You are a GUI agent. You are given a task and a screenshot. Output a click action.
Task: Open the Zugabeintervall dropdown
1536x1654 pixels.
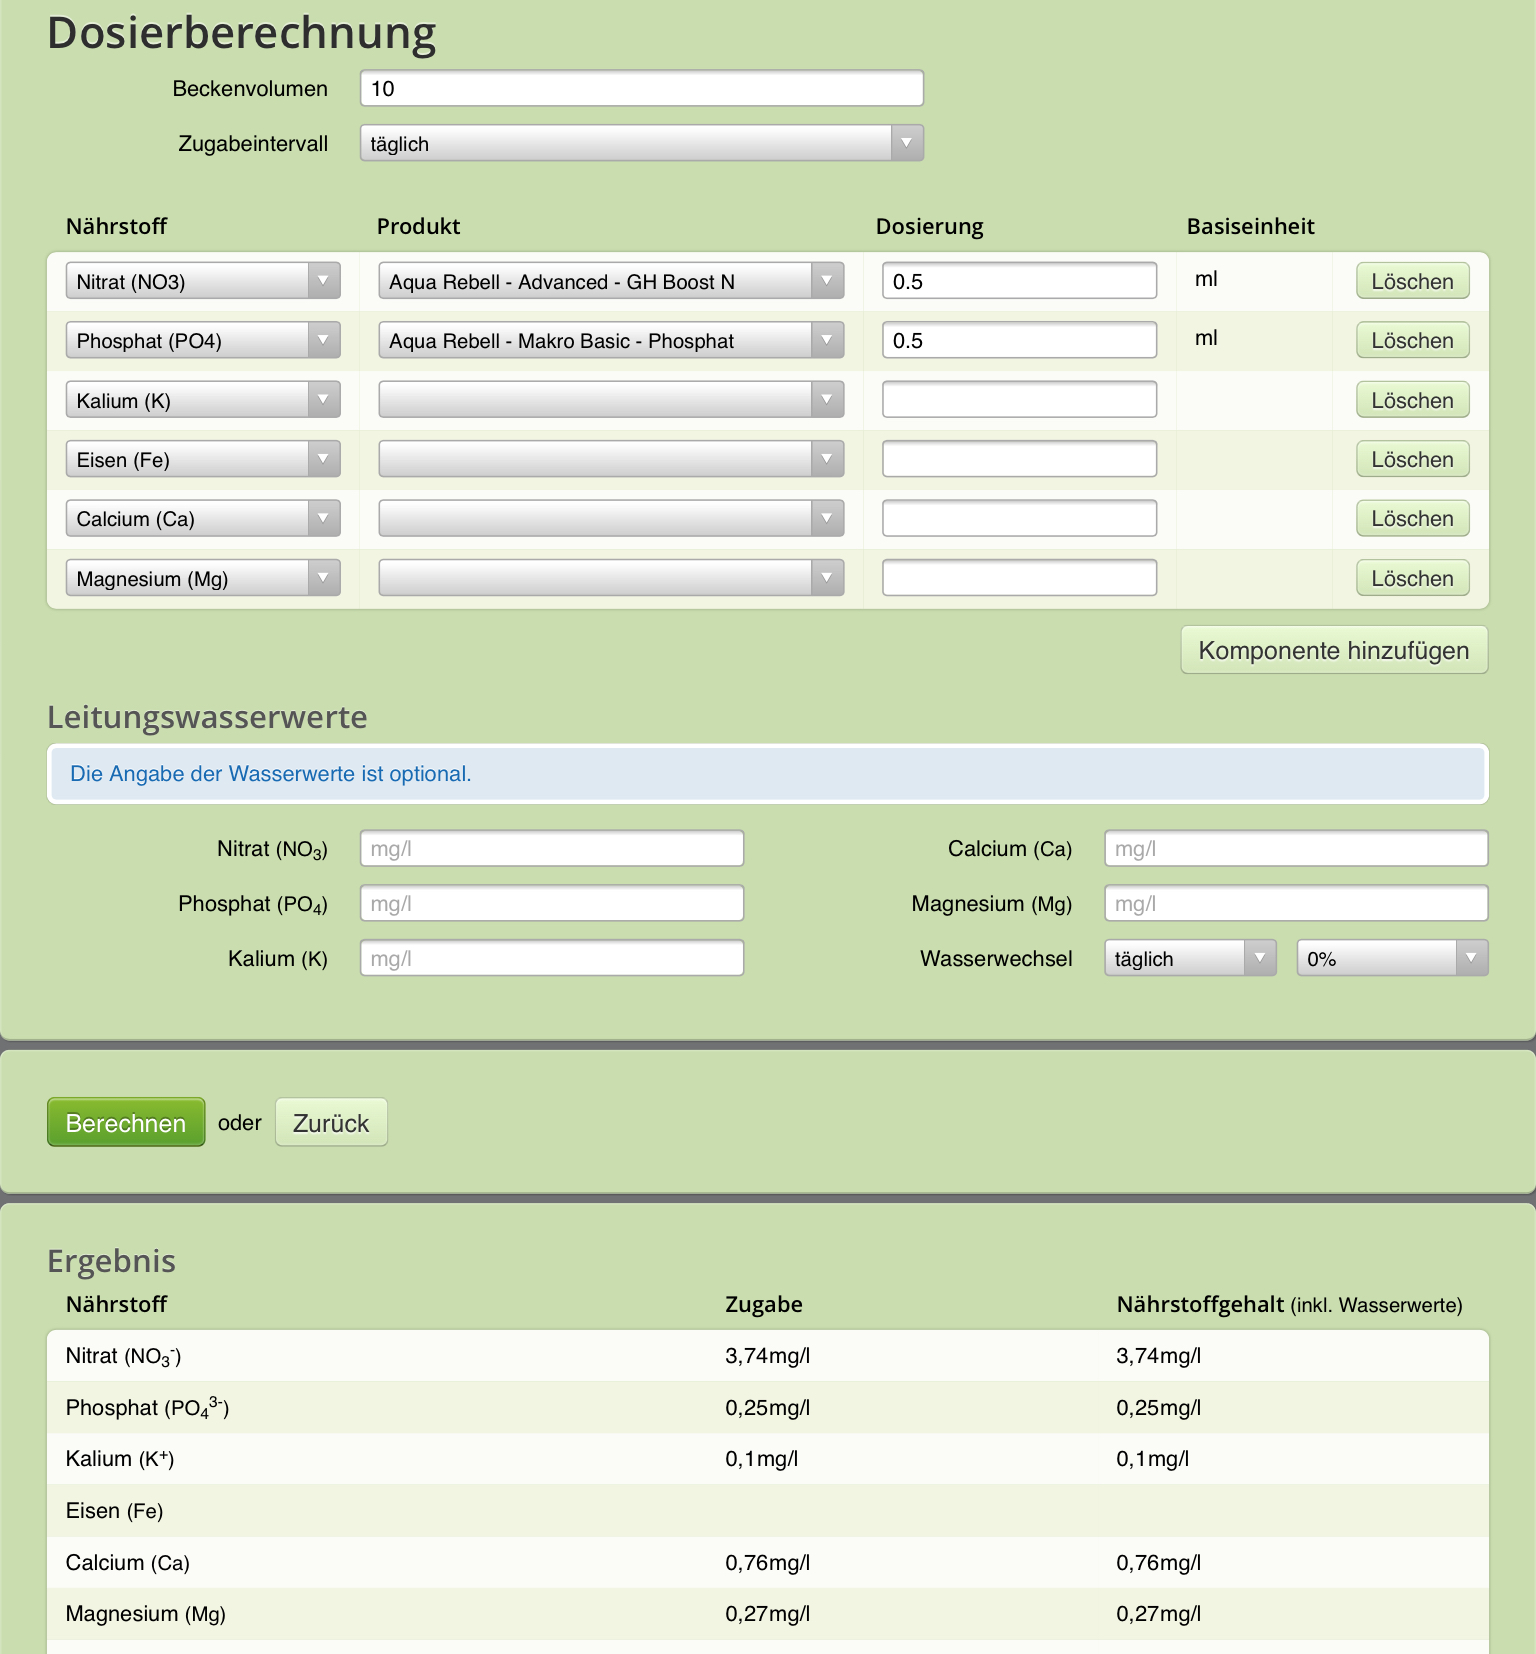pyautogui.click(x=641, y=143)
